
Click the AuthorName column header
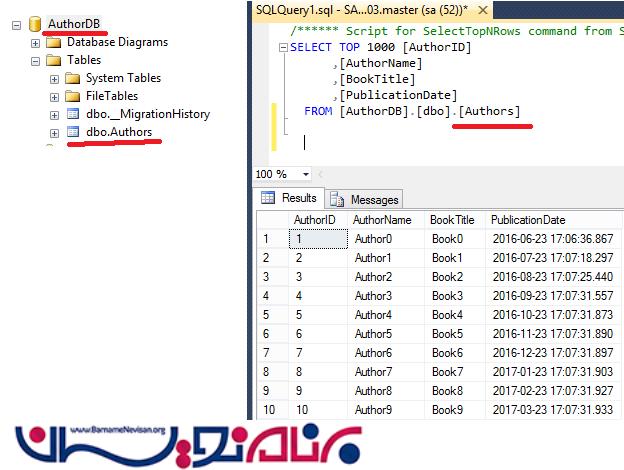(385, 220)
